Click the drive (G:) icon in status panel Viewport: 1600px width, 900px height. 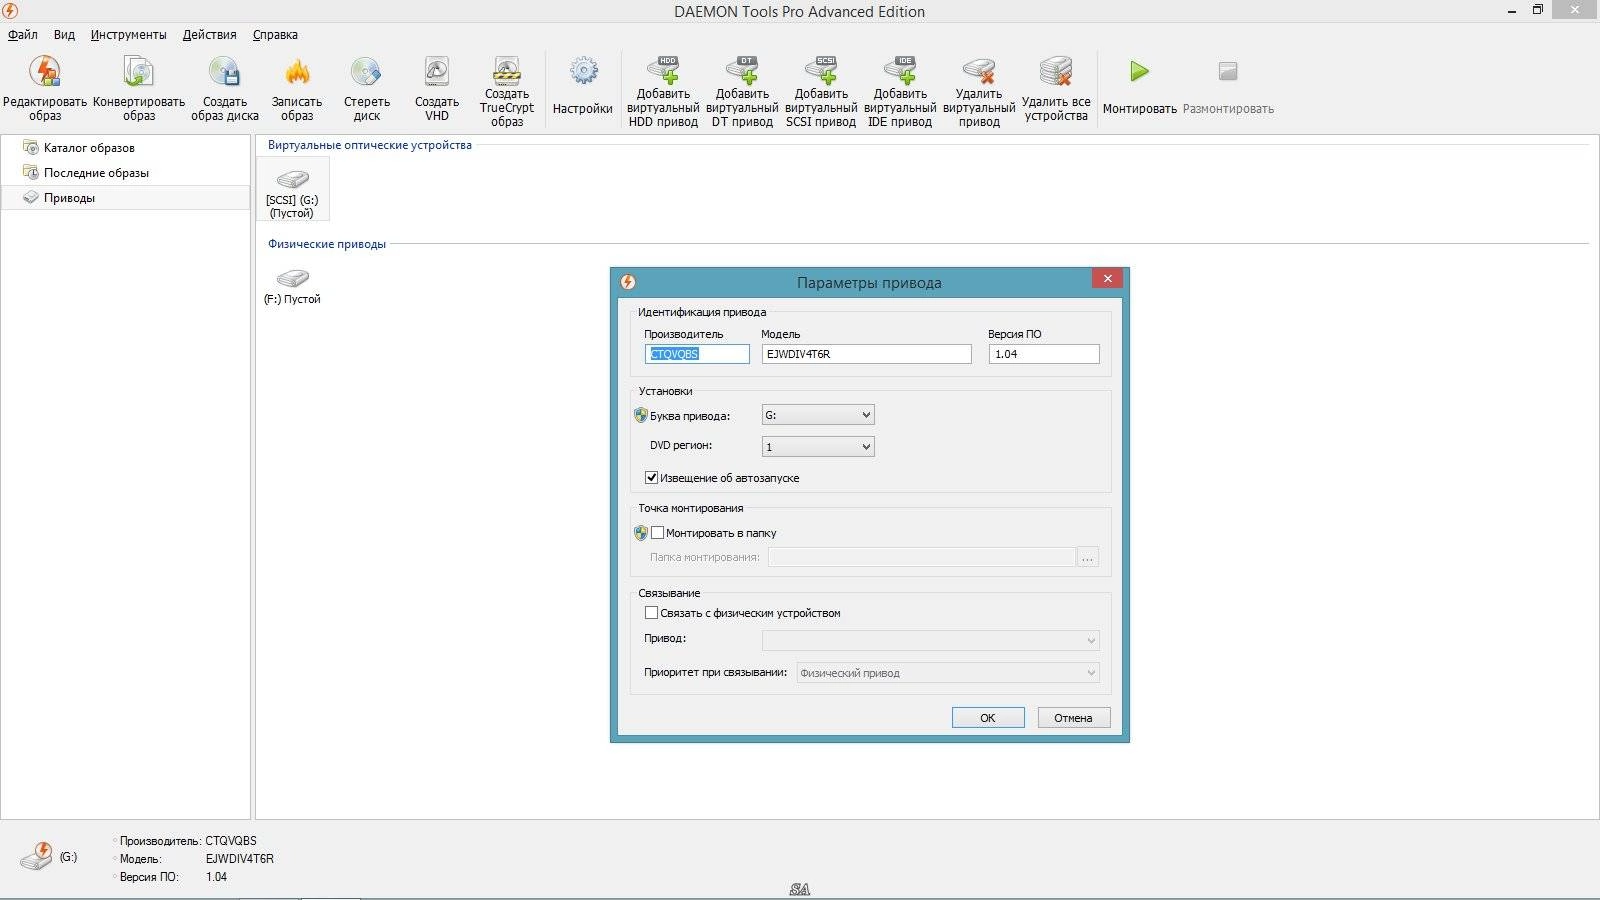pos(37,856)
